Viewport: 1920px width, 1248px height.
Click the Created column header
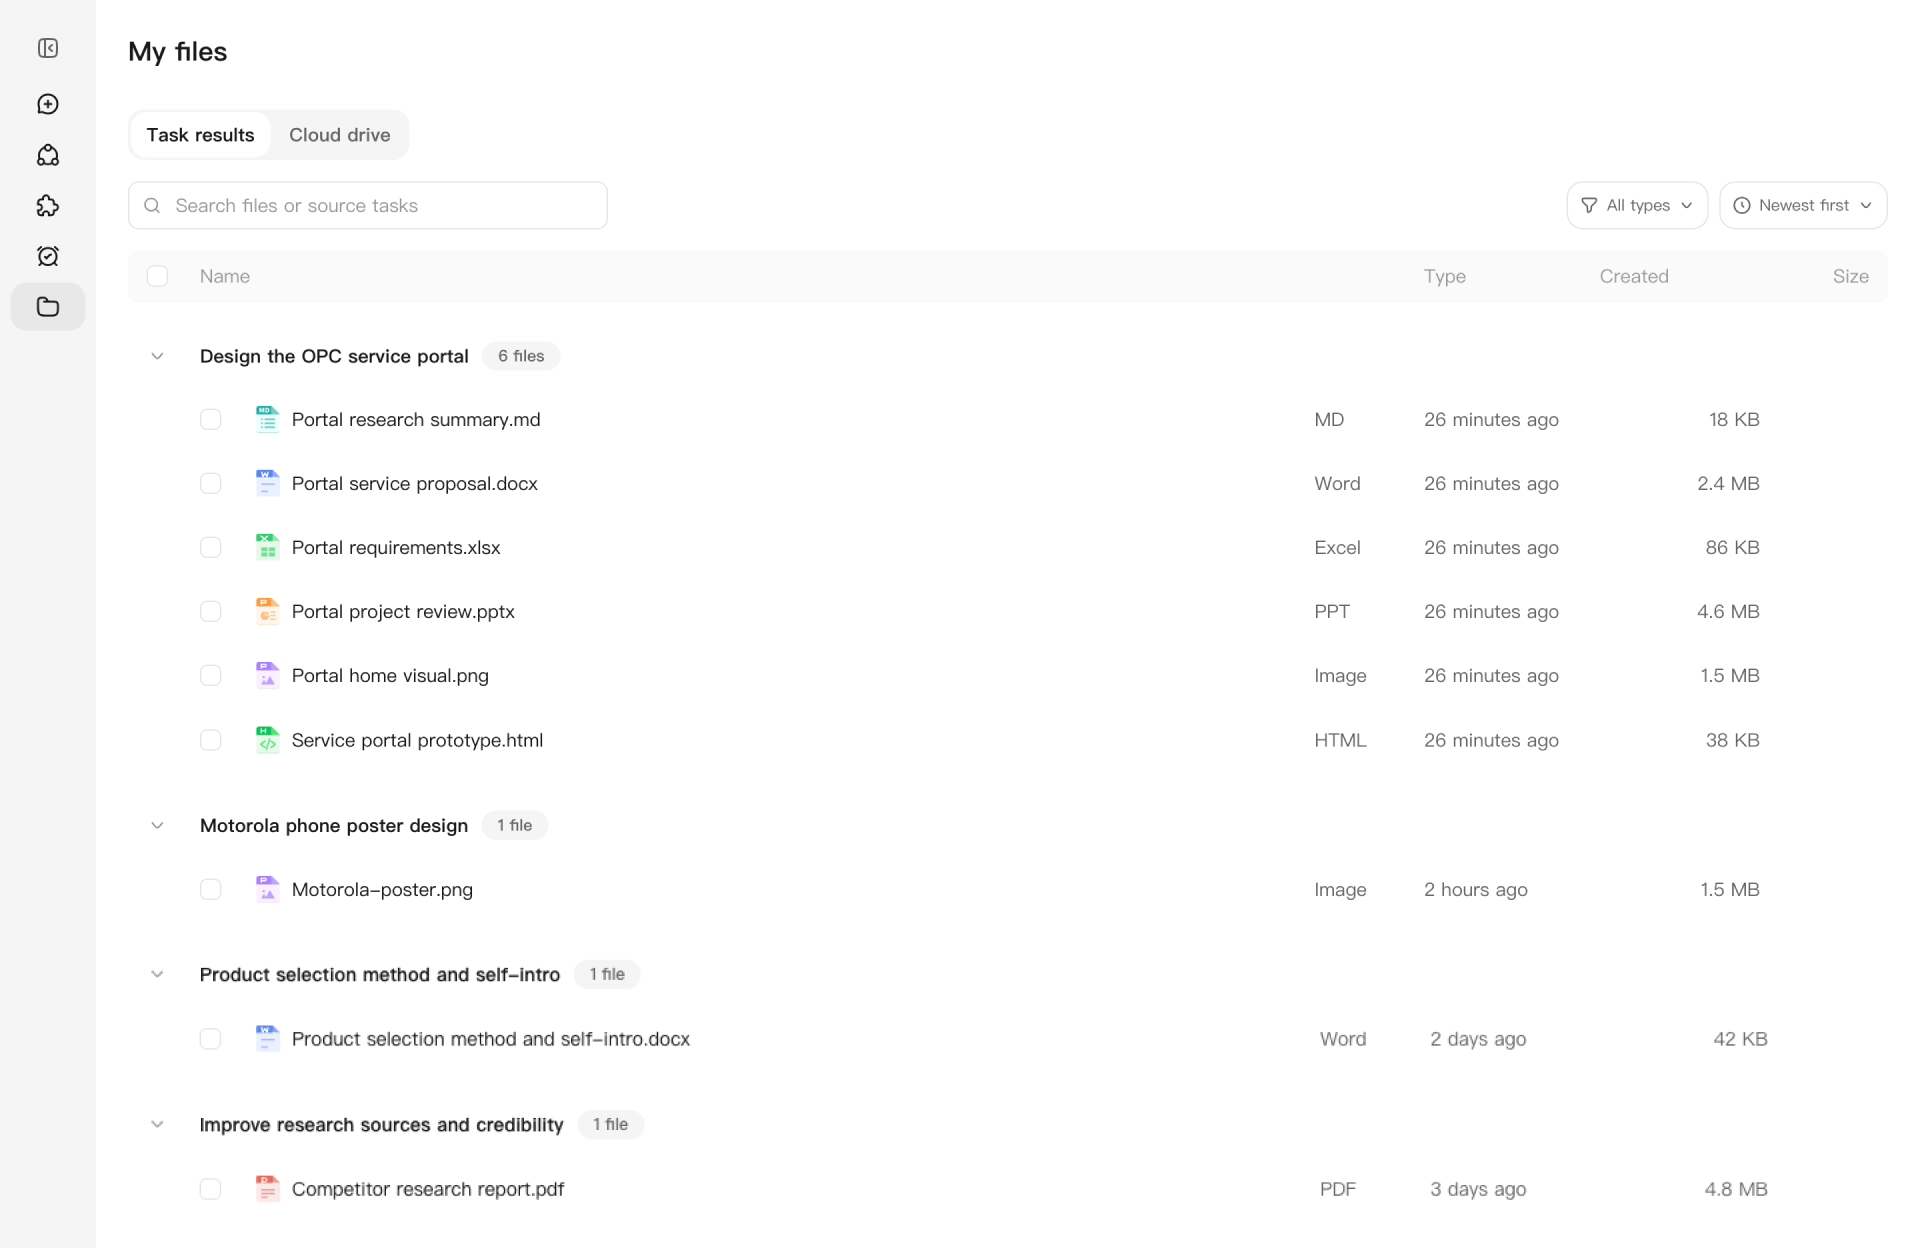click(x=1634, y=276)
